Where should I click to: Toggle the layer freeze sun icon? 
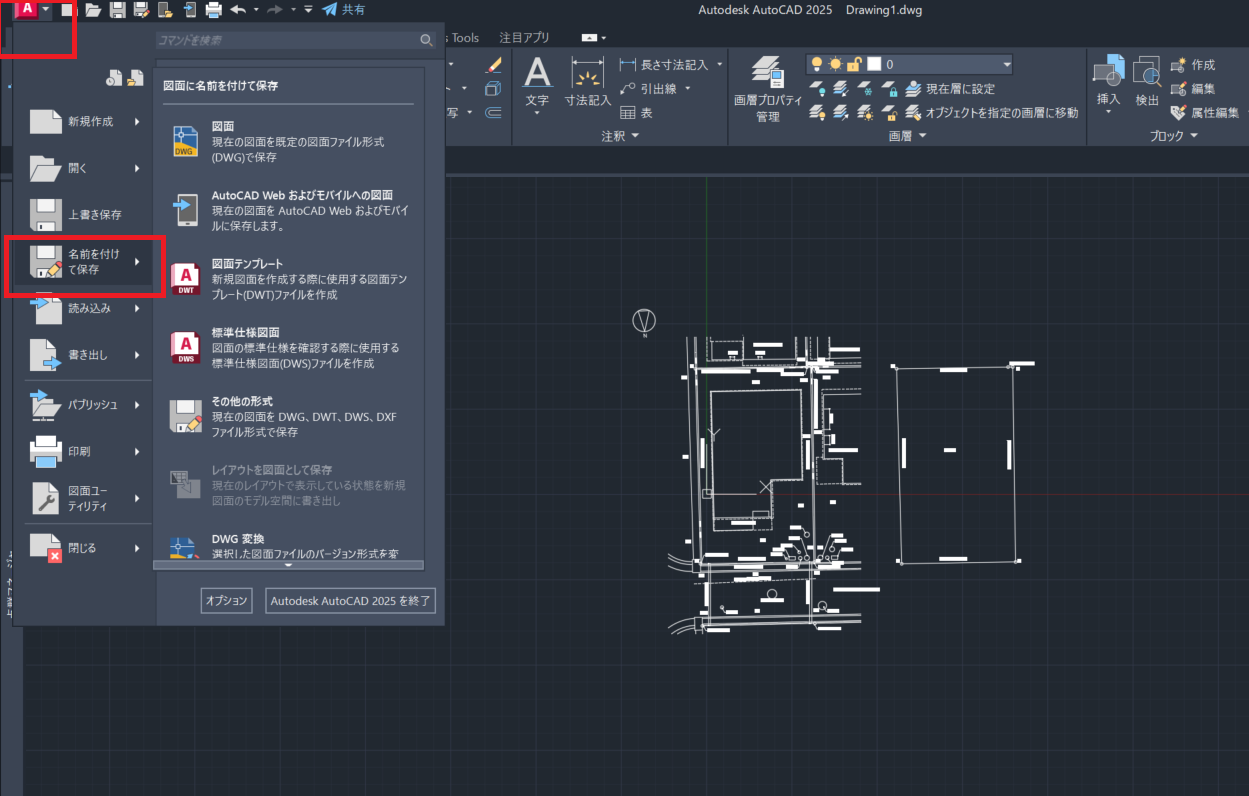pyautogui.click(x=835, y=64)
